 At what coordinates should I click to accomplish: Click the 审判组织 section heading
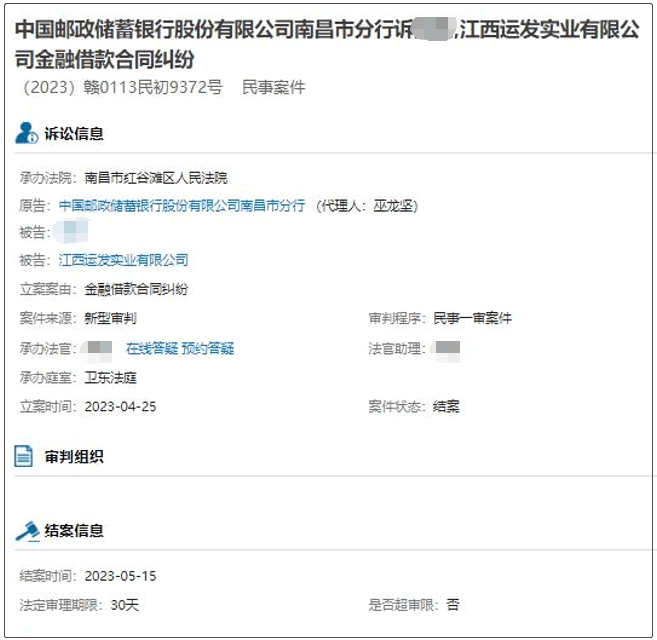[x=74, y=456]
